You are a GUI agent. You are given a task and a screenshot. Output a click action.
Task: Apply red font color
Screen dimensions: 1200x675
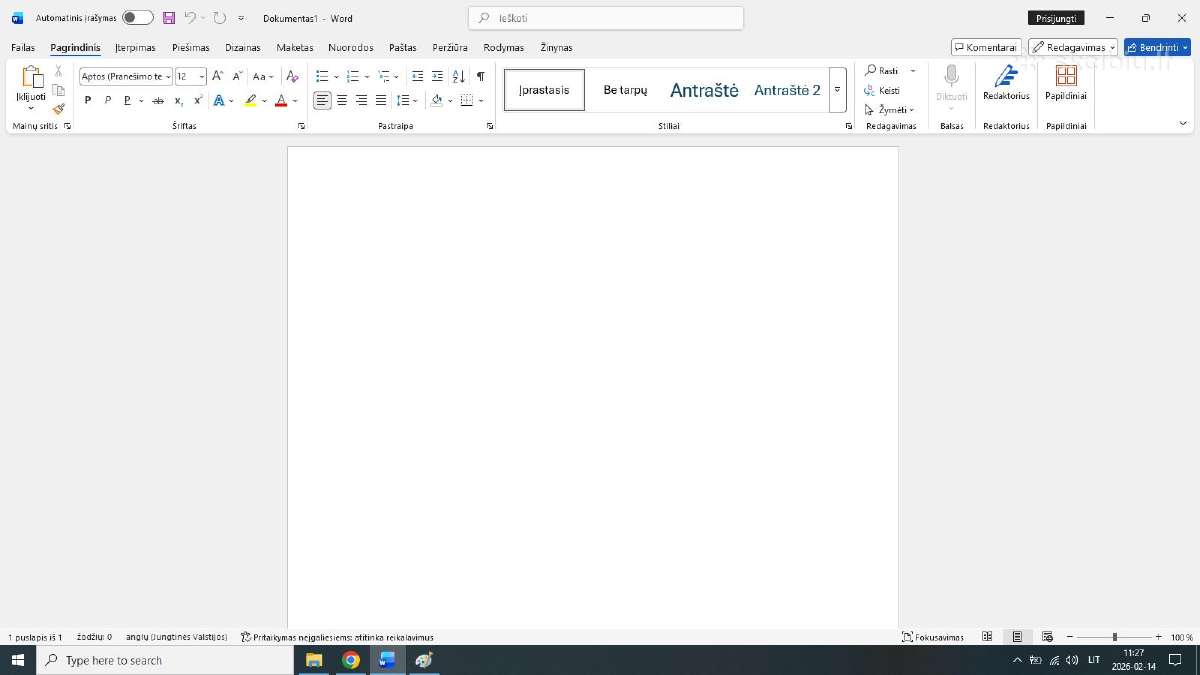coord(281,100)
